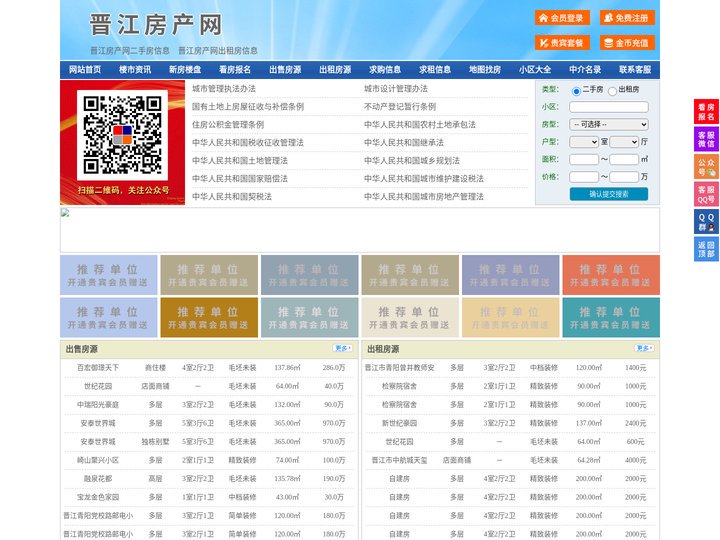The height and width of the screenshot is (540, 720).
Task: Open the 公众号 orange side icon
Action: 706,167
